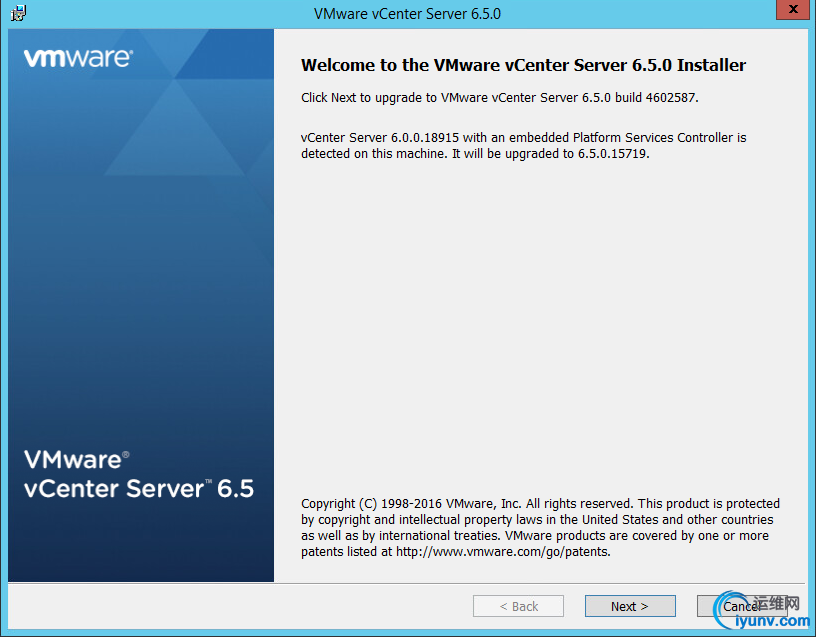Image resolution: width=816 pixels, height=637 pixels.
Task: Click the window title bar text
Action: 407,14
